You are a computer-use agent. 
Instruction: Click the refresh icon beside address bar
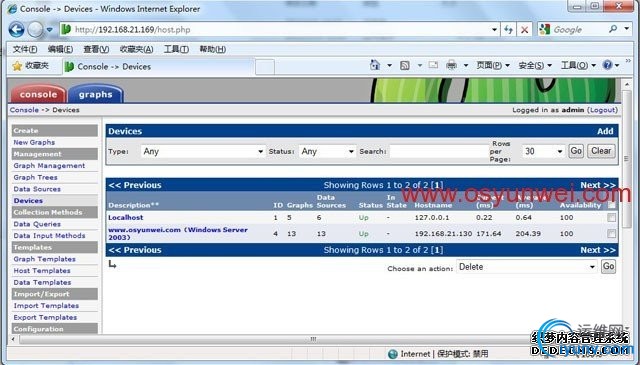coord(508,29)
